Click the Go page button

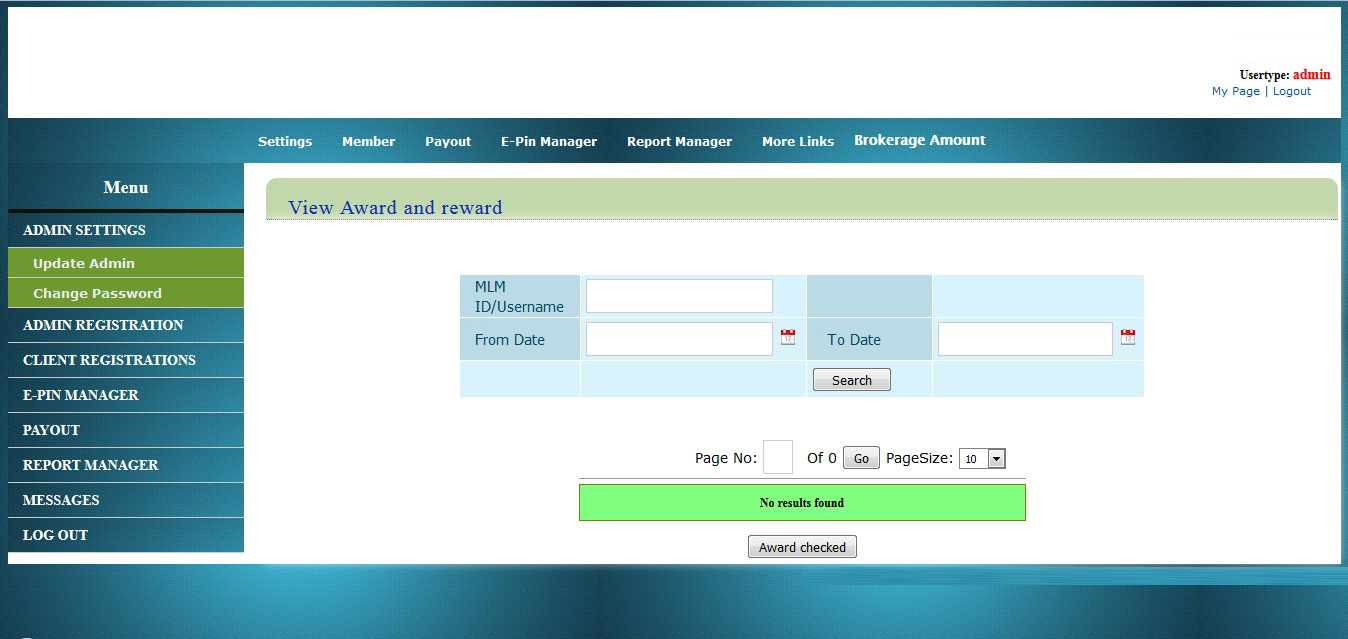(861, 459)
